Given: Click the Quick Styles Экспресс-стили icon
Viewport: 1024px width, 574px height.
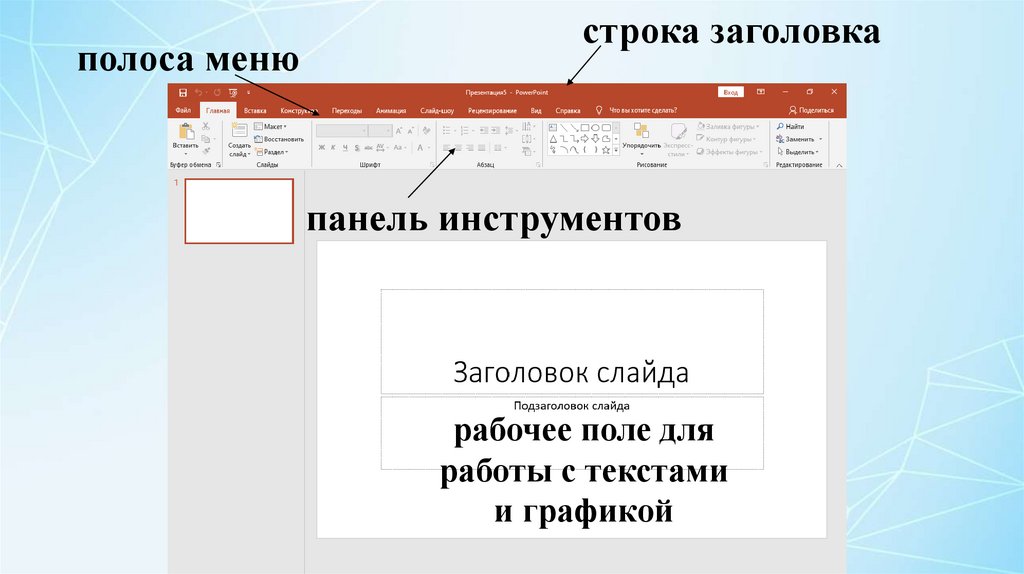Looking at the screenshot, I should pyautogui.click(x=678, y=140).
